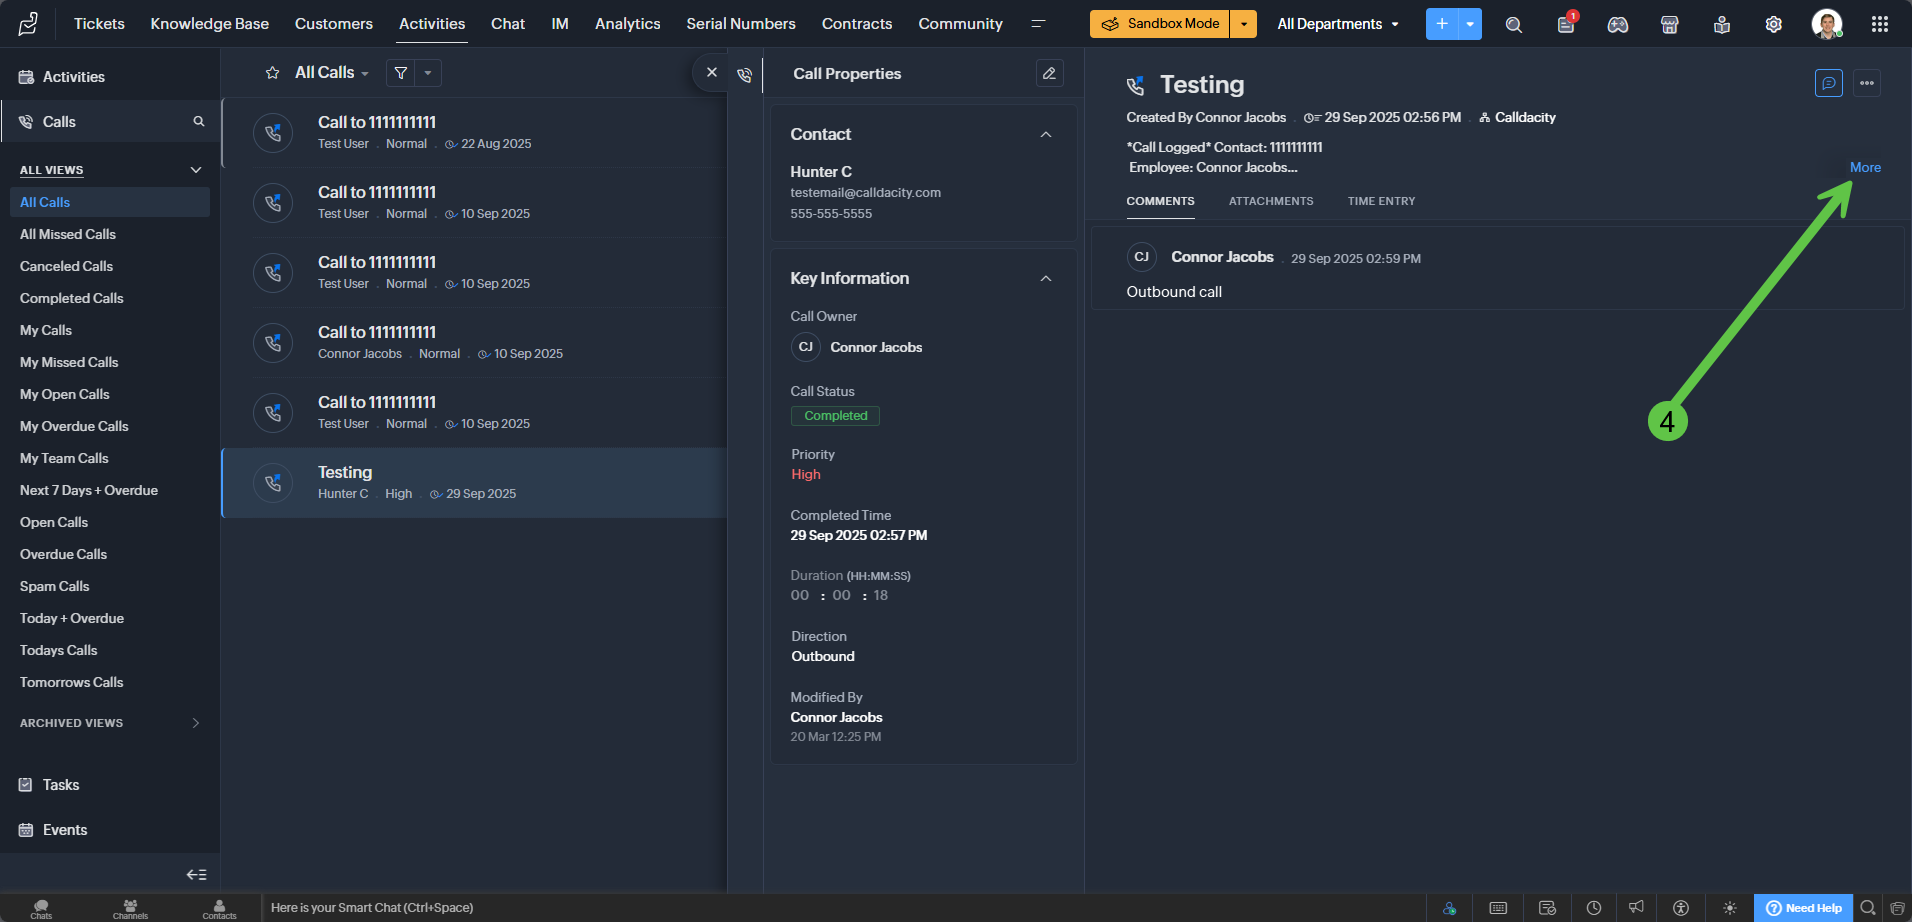Click the More link in call description
Image resolution: width=1912 pixels, height=922 pixels.
[1864, 168]
